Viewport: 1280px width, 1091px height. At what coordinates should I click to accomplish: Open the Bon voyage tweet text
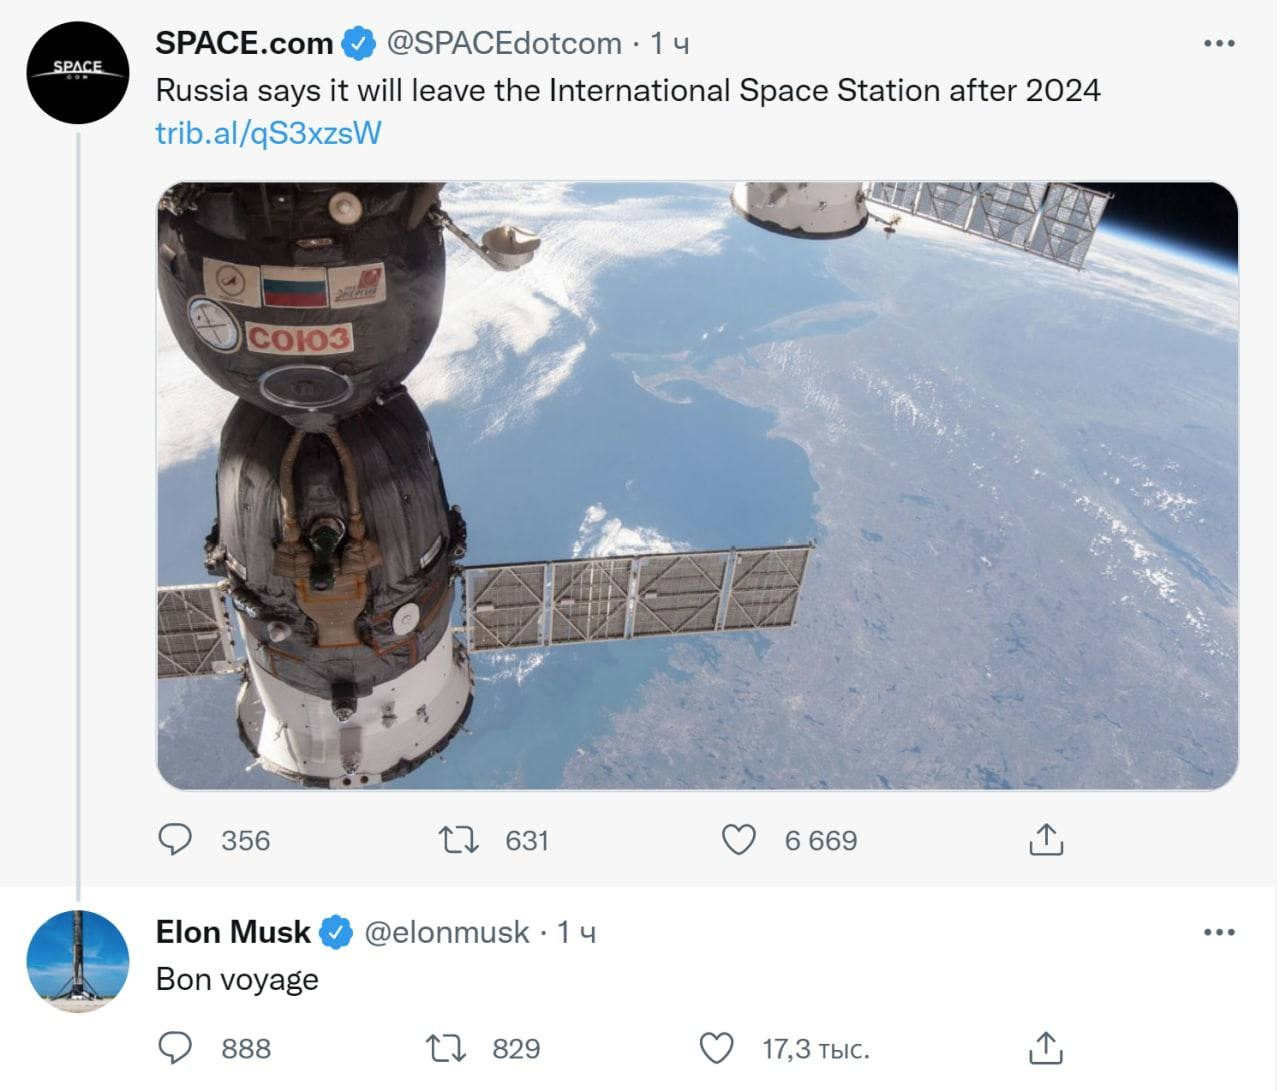237,979
